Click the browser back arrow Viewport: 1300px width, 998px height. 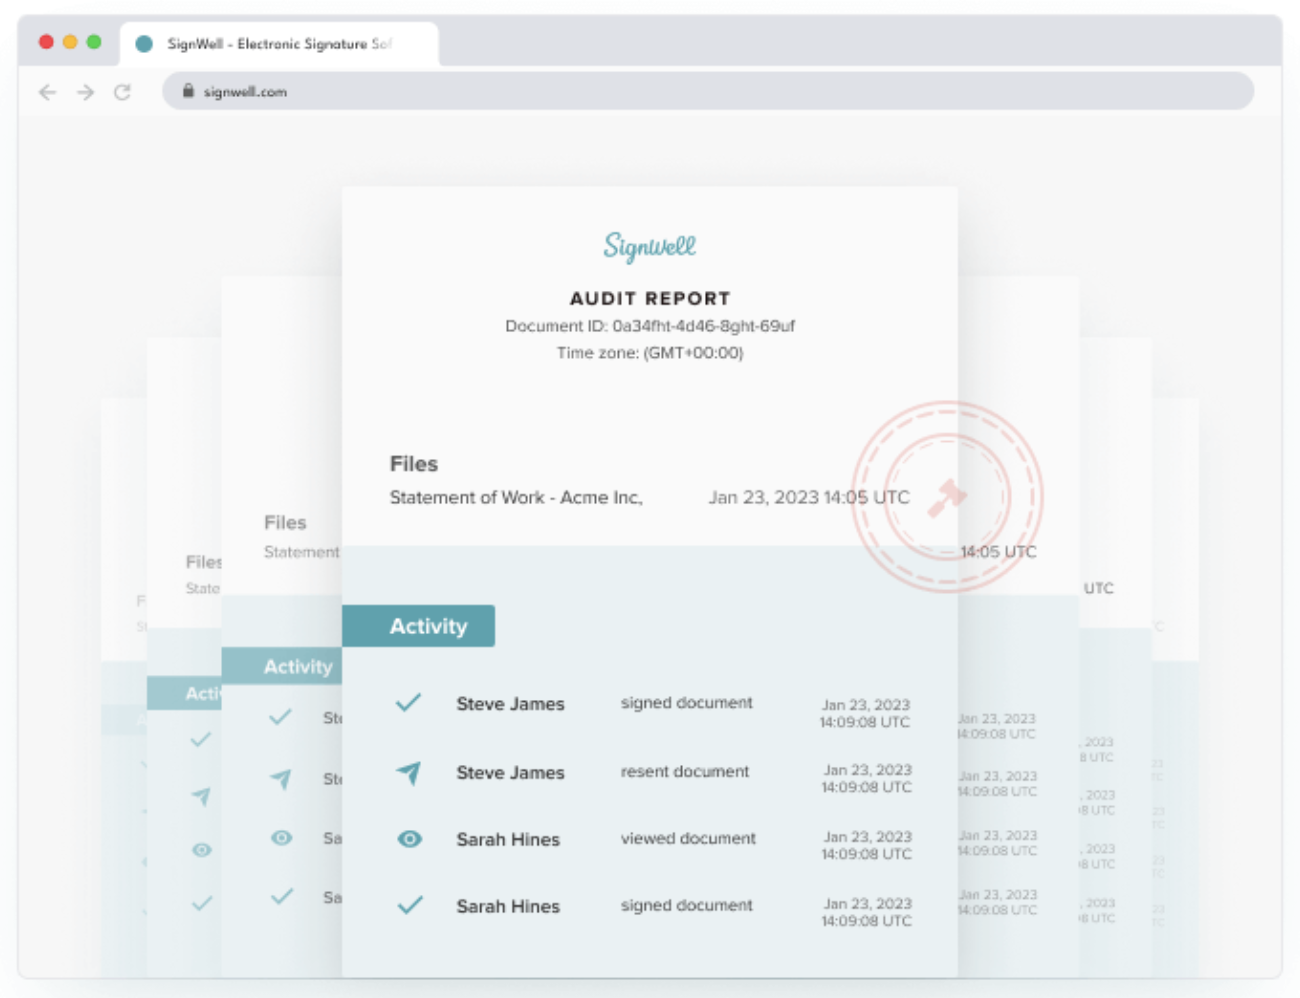click(47, 91)
